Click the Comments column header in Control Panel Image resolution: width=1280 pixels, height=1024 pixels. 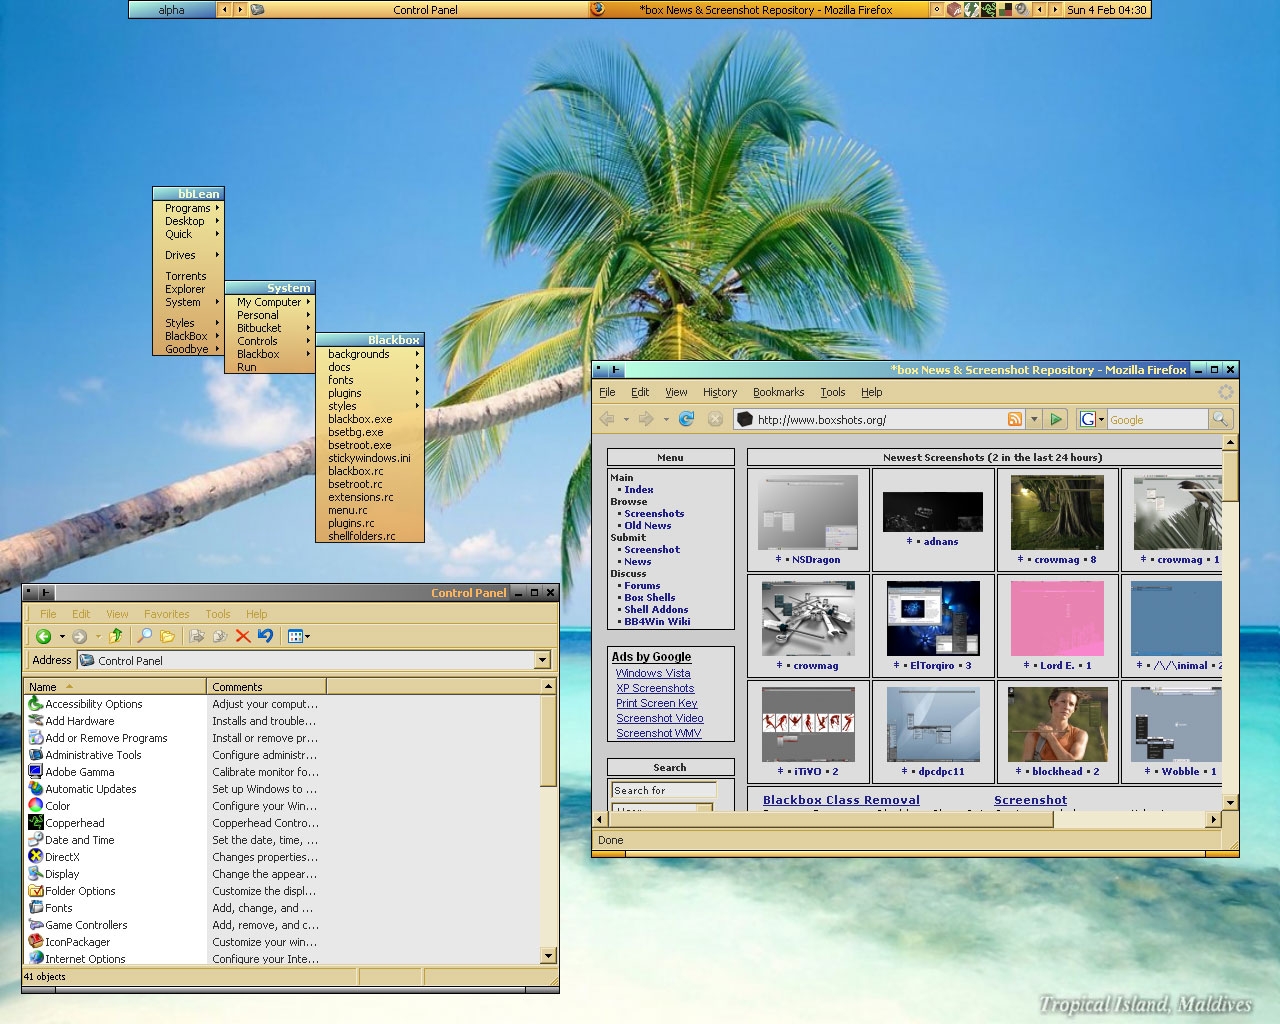click(266, 686)
